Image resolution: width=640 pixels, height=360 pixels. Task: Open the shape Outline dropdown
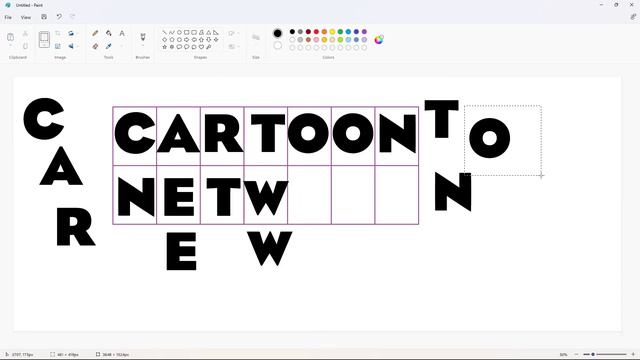tap(234, 33)
